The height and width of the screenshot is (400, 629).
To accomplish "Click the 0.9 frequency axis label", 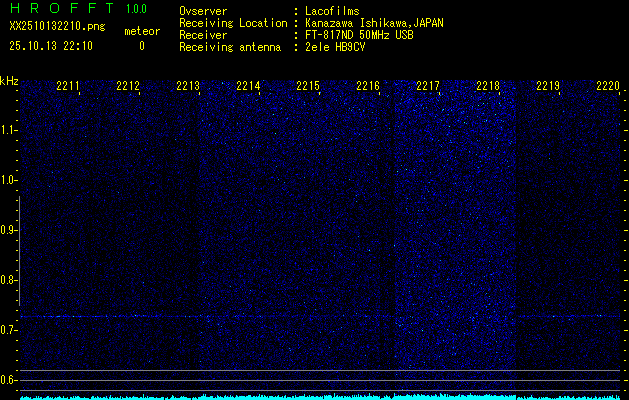I will (x=9, y=230).
